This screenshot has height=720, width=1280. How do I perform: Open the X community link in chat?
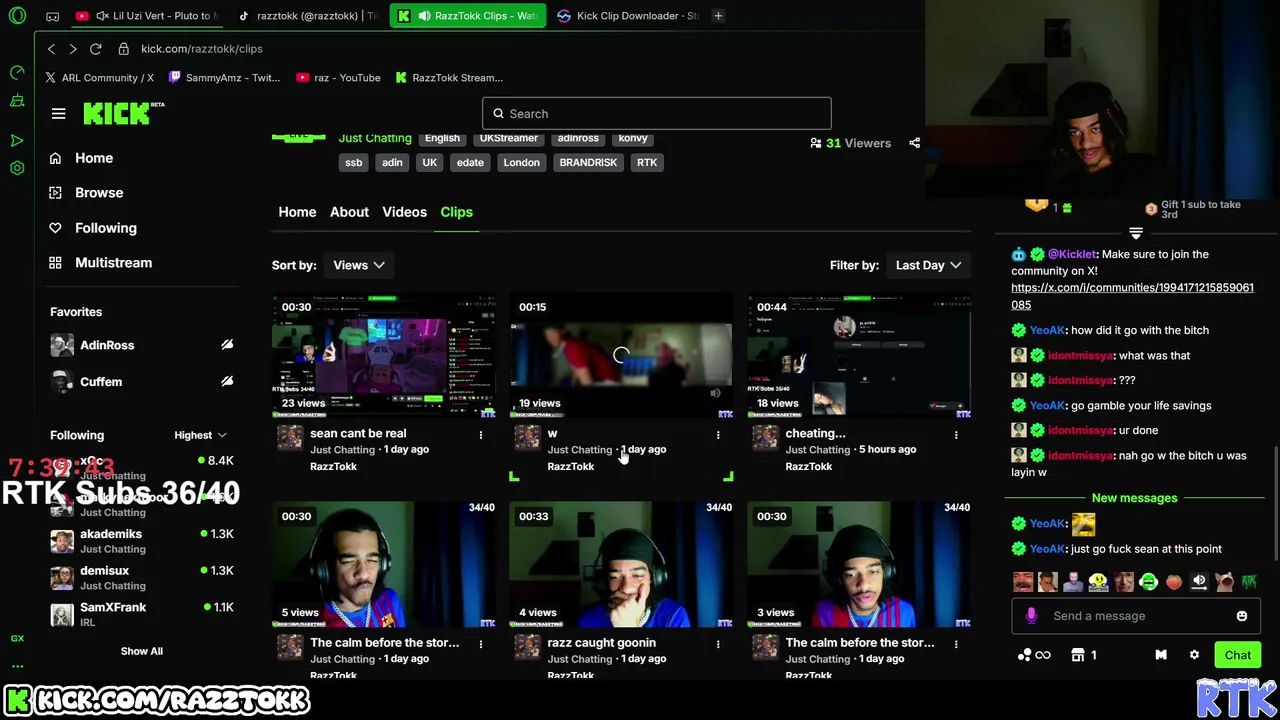click(1132, 296)
